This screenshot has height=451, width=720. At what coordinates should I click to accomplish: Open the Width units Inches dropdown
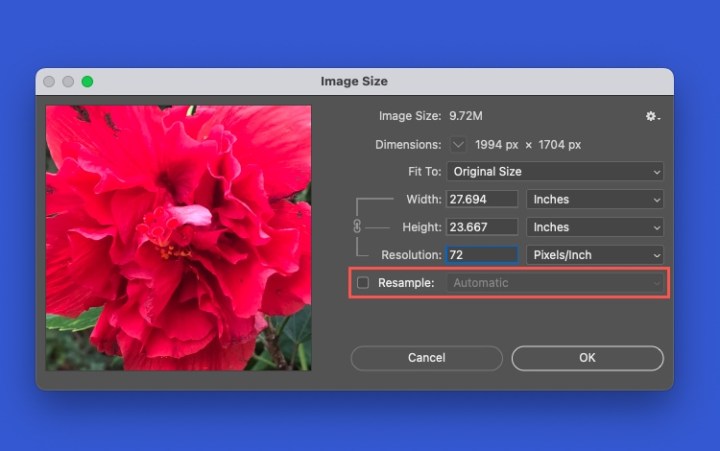click(595, 200)
